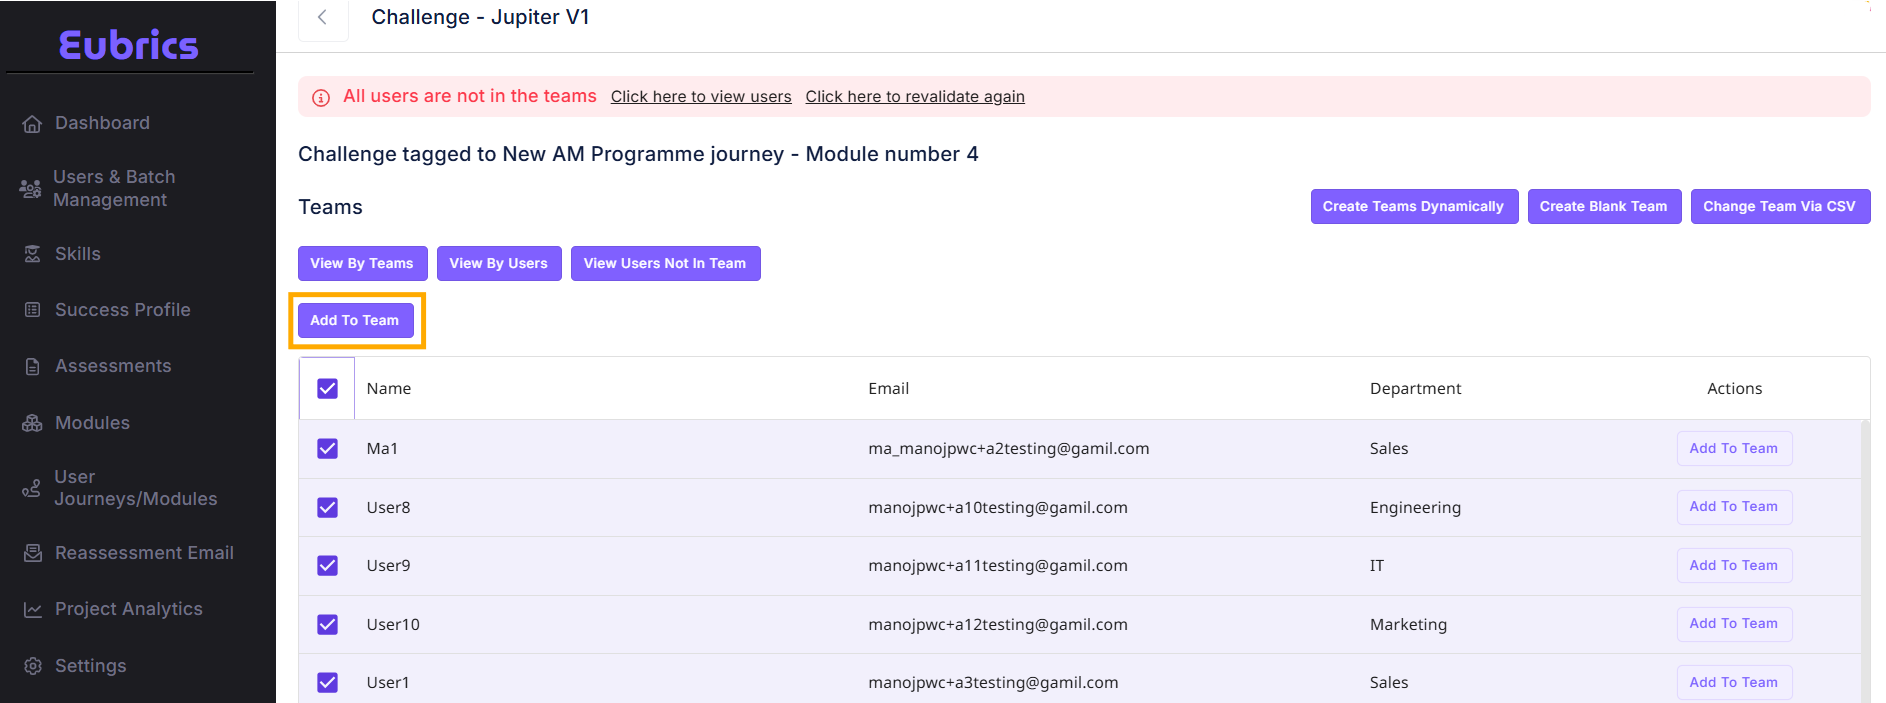Click the Project Analytics chart icon

click(32, 610)
